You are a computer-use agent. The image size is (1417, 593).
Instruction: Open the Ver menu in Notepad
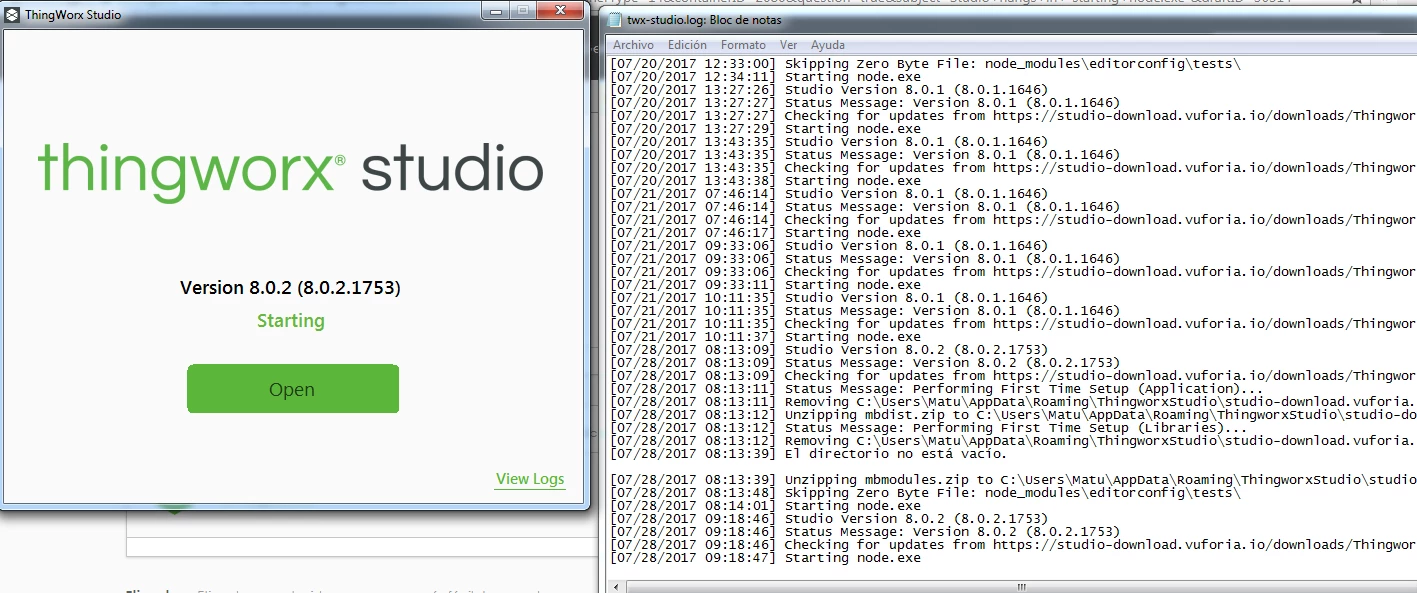tap(788, 45)
